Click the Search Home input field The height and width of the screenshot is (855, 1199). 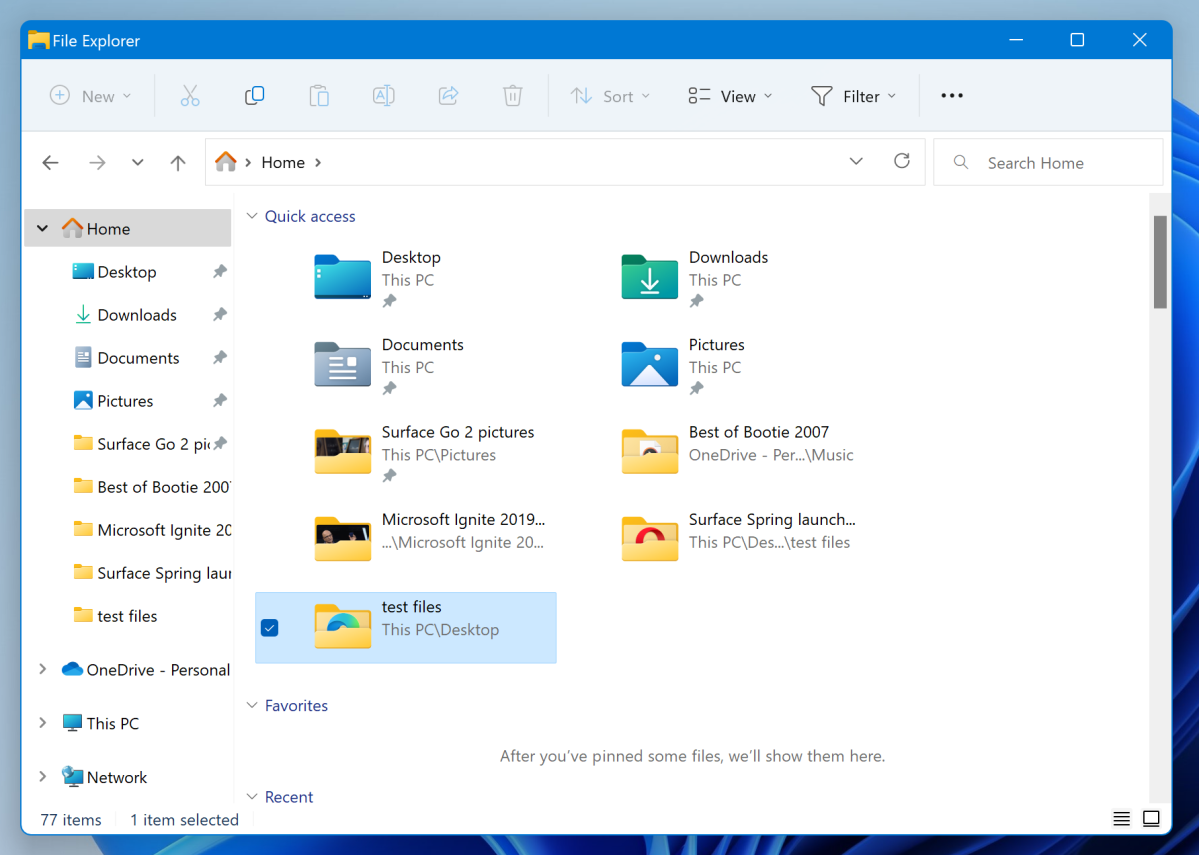coord(1048,162)
